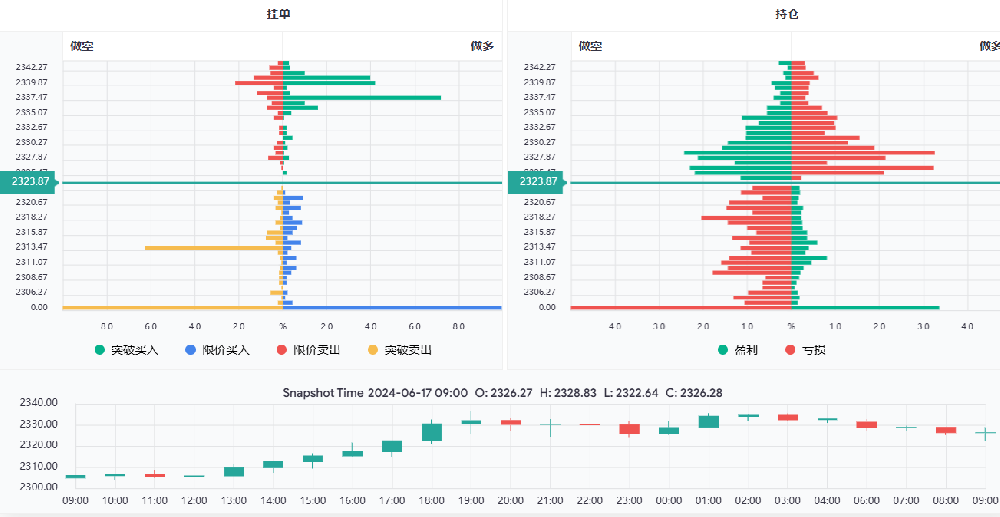
Task: Click long green 突破买入 bar at 2337.47
Action: [x=362, y=98]
